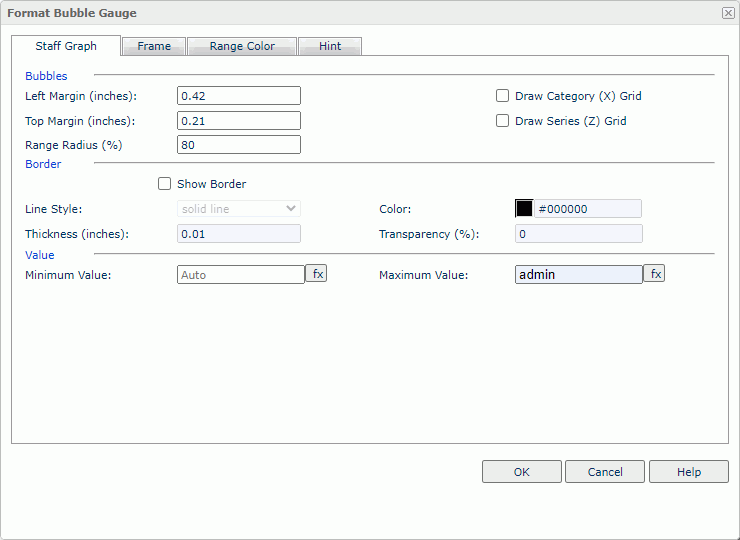Open the Range Color tab

pyautogui.click(x=242, y=46)
